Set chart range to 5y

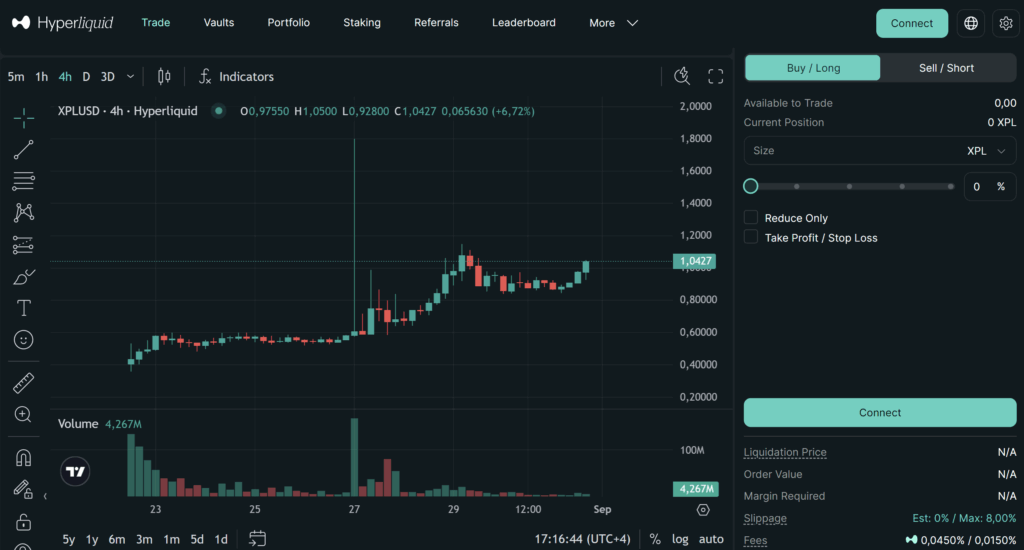coord(69,539)
